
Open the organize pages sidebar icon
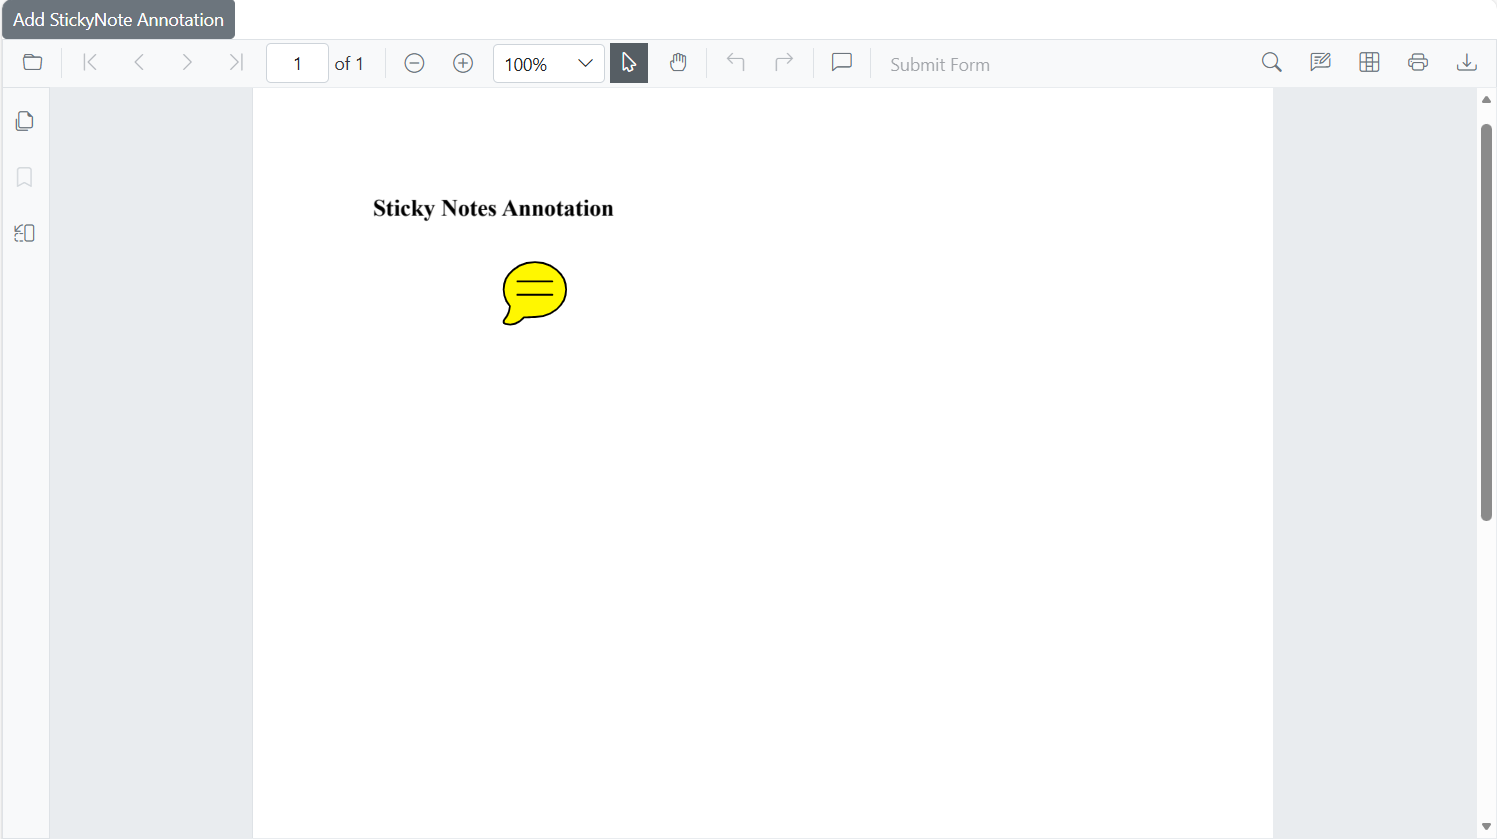pos(25,233)
